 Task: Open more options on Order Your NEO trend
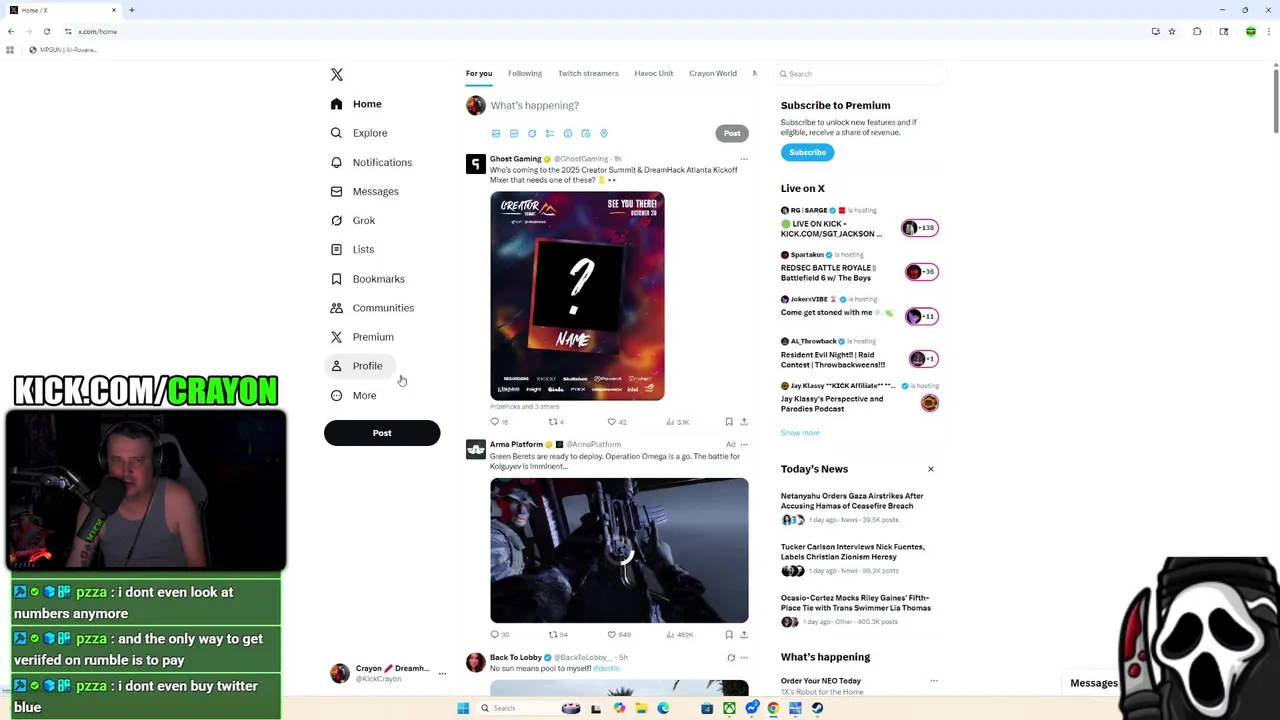click(934, 681)
